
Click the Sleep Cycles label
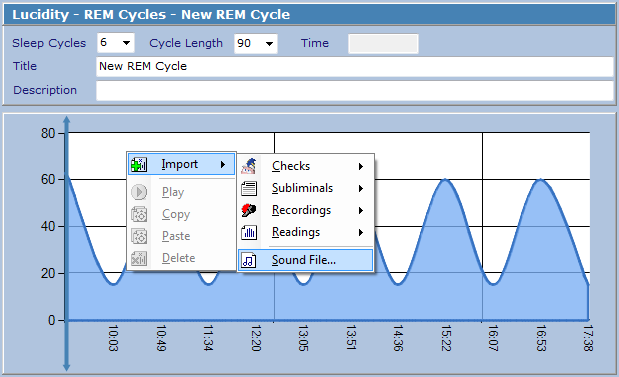[x=49, y=43]
